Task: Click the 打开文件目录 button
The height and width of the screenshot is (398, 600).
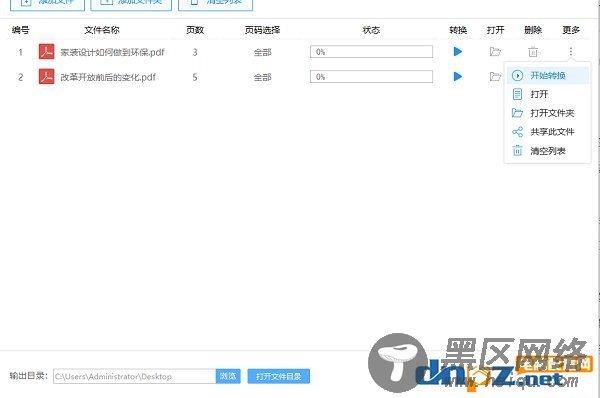Action: [279, 376]
